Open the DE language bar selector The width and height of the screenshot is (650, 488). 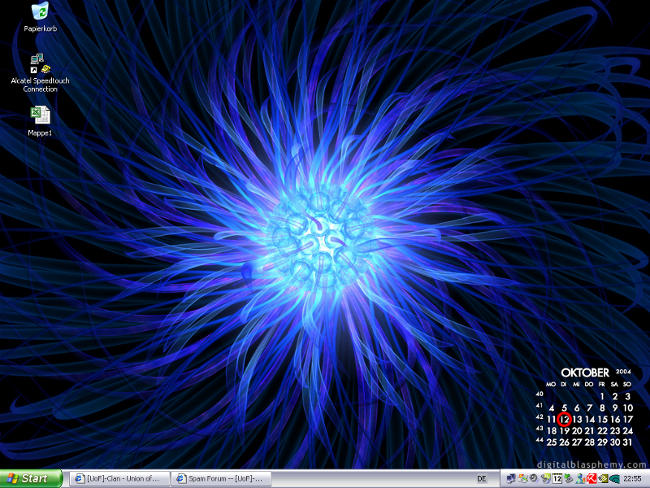(483, 479)
